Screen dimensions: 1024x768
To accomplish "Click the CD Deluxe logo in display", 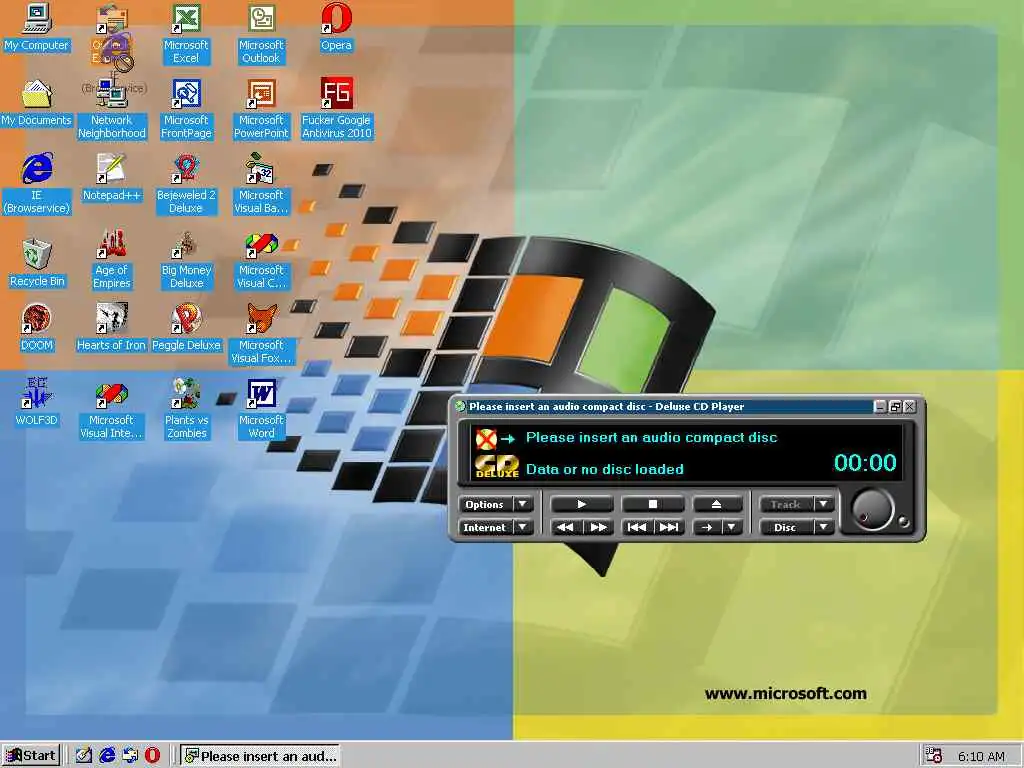I will 496,466.
